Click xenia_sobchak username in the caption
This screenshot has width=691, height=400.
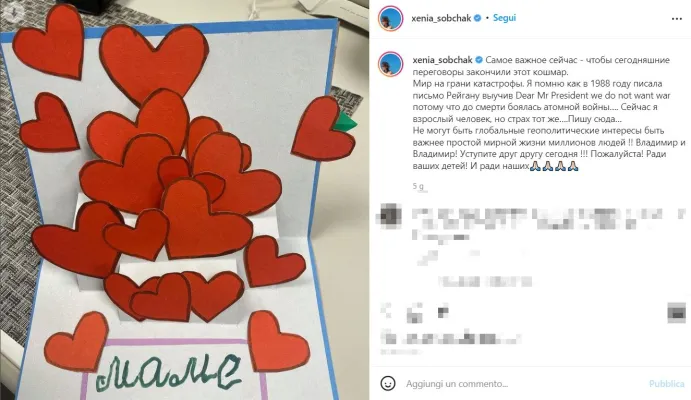tap(442, 60)
